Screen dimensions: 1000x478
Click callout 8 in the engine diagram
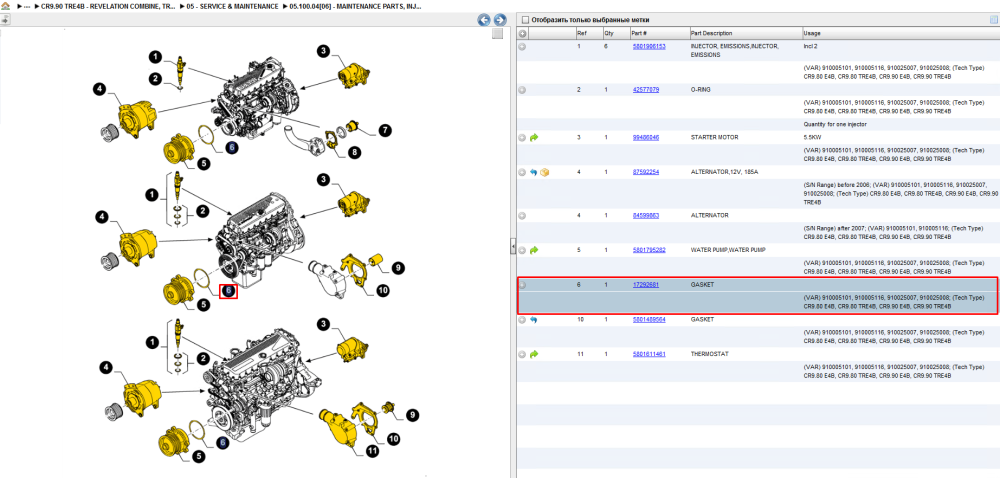point(353,152)
